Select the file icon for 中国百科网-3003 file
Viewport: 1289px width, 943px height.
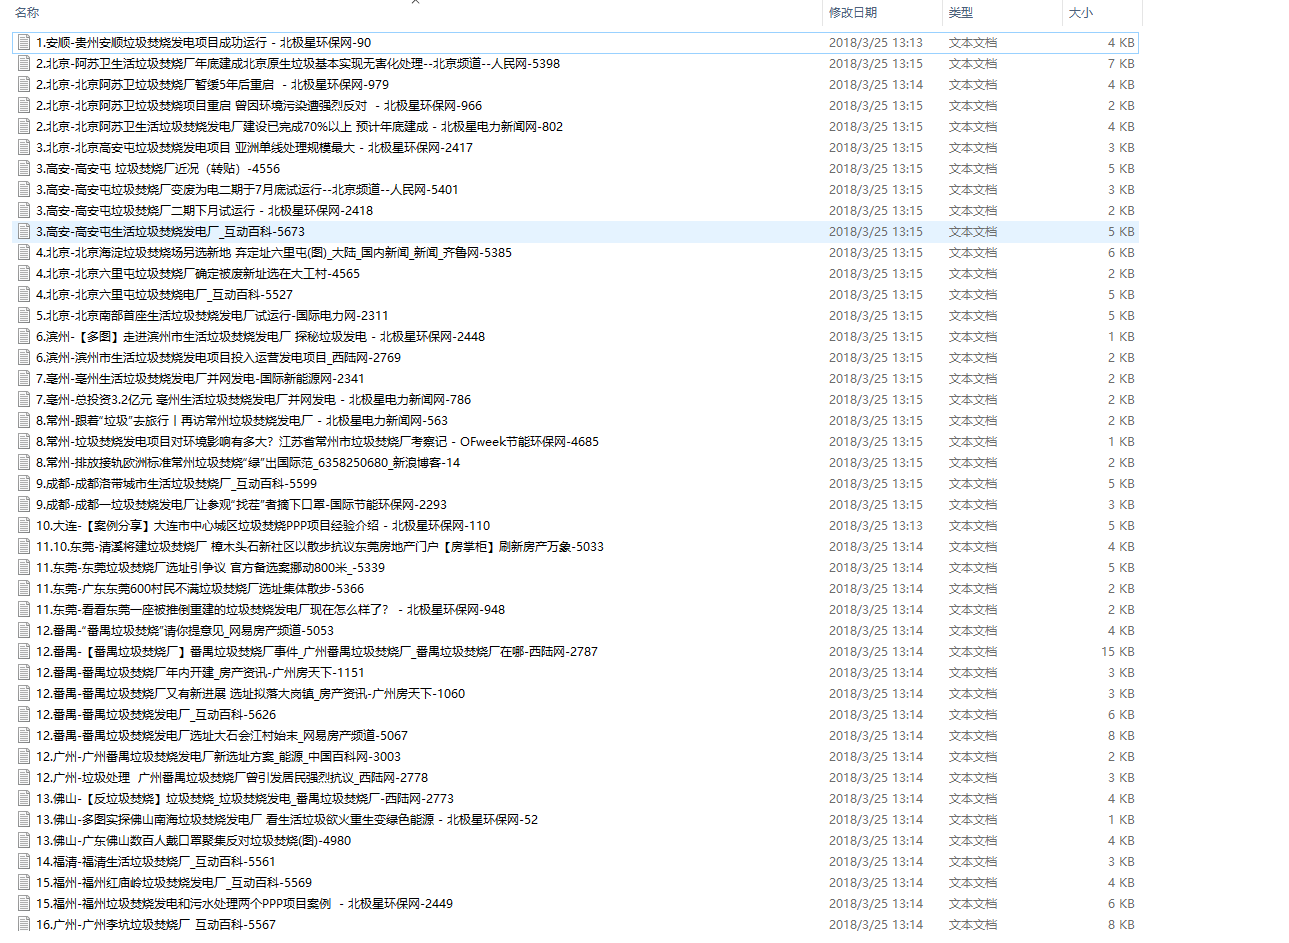[24, 756]
